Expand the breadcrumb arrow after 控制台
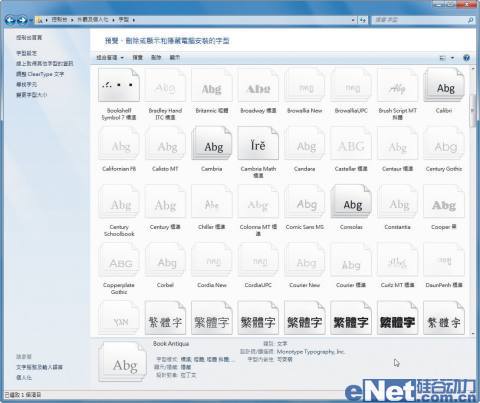This screenshot has height=403, width=480. (x=72, y=20)
